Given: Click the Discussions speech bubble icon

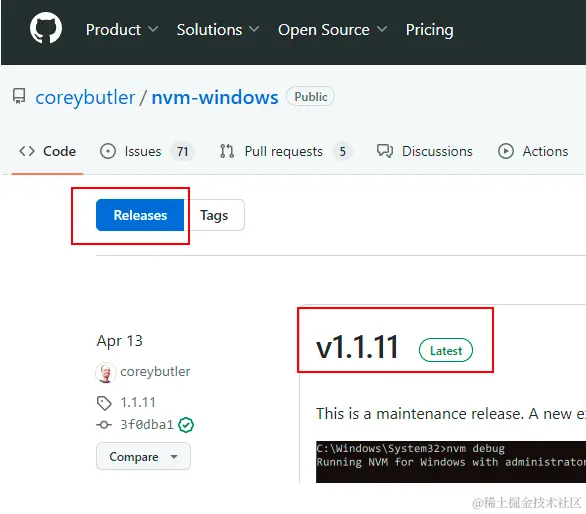Looking at the screenshot, I should click(385, 151).
